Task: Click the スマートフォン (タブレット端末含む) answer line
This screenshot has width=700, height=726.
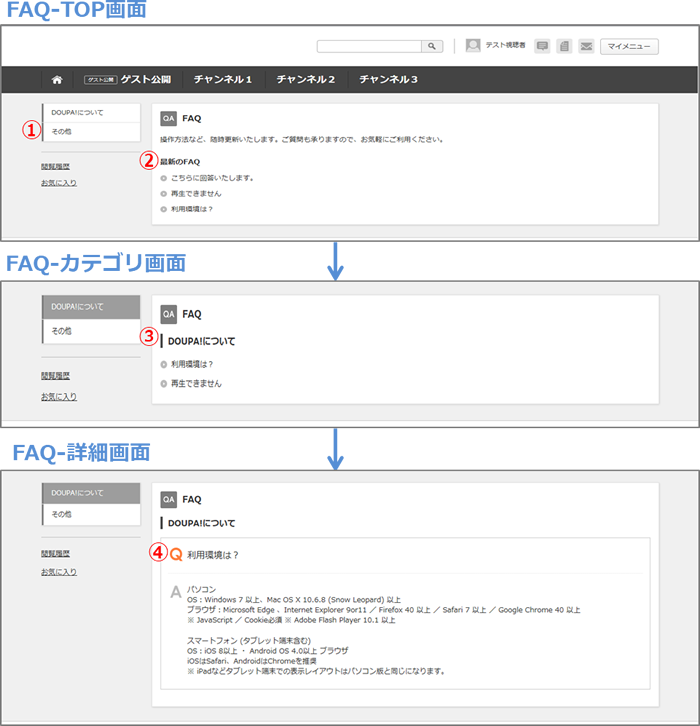Action: pos(249,641)
